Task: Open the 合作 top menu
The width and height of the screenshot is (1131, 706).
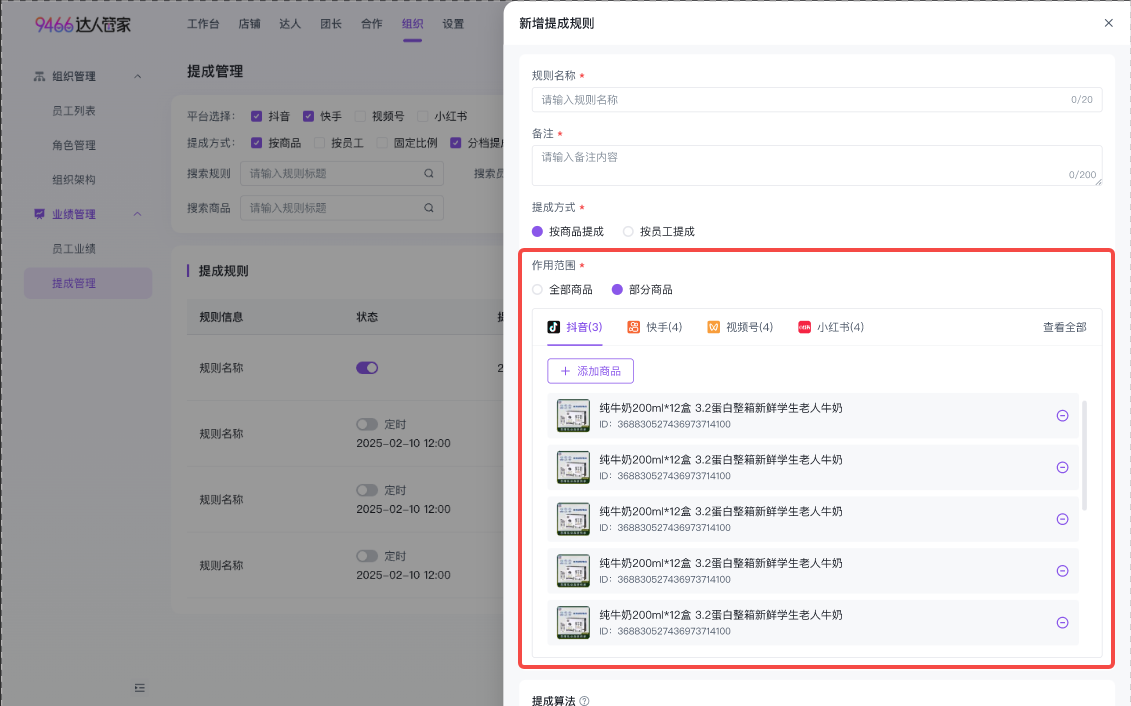Action: [371, 24]
